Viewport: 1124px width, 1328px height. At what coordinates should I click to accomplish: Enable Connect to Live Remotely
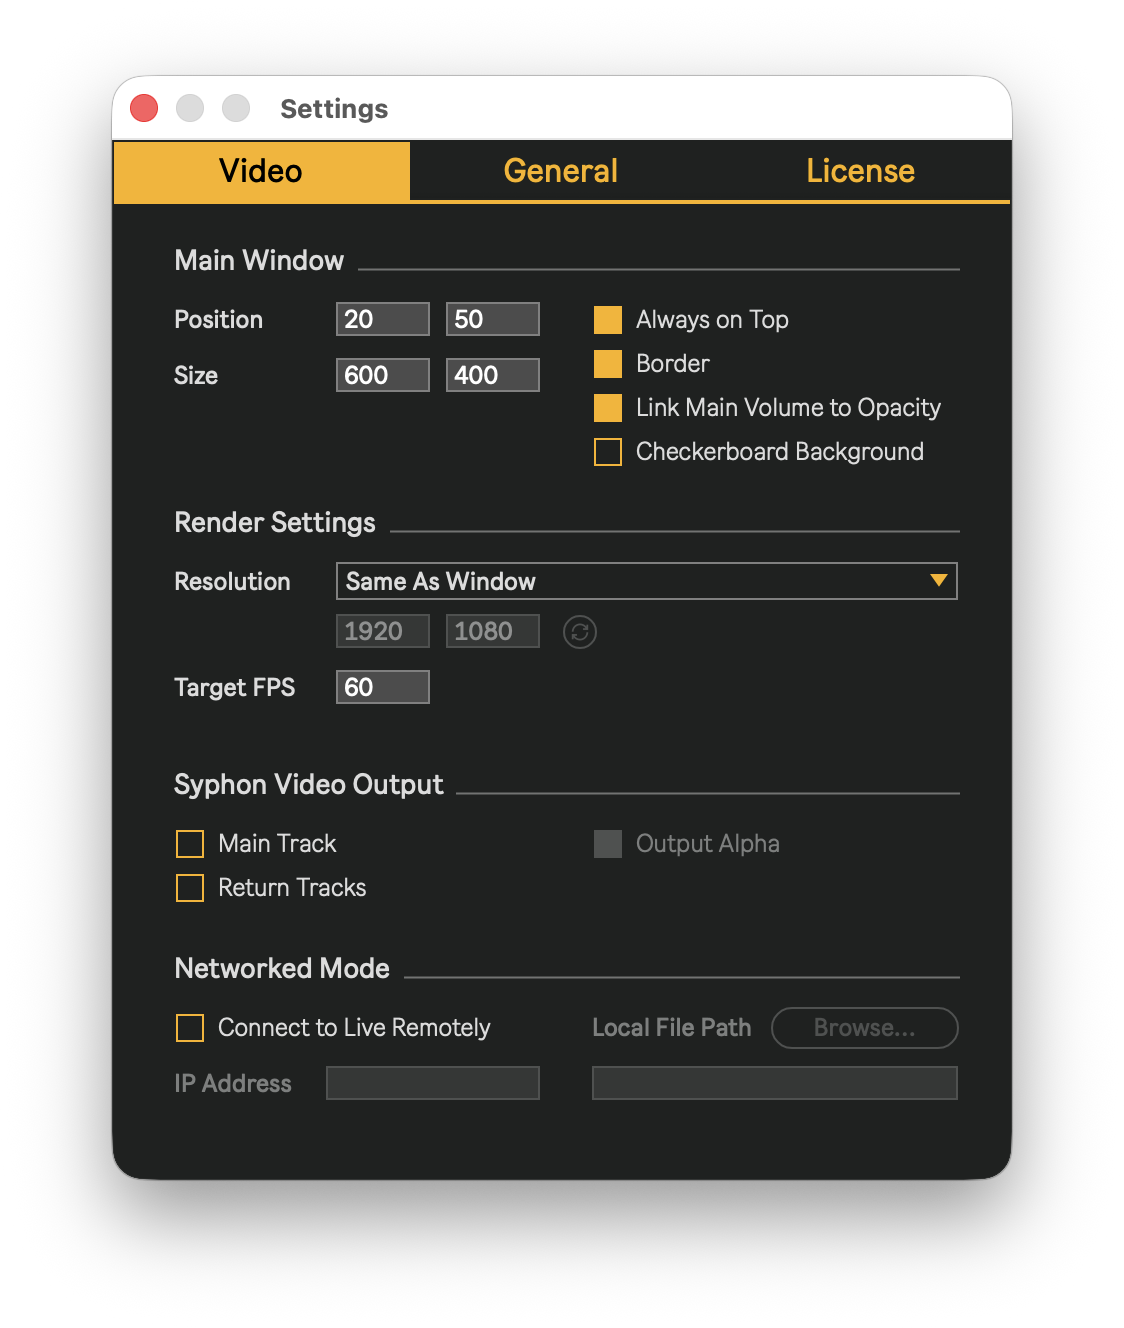[190, 1028]
